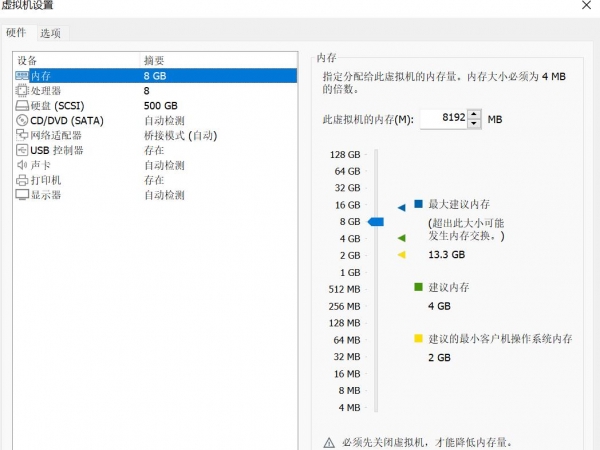600x450 pixels.
Task: Click the memory slider thumb at 8 GB
Action: [x=376, y=221]
